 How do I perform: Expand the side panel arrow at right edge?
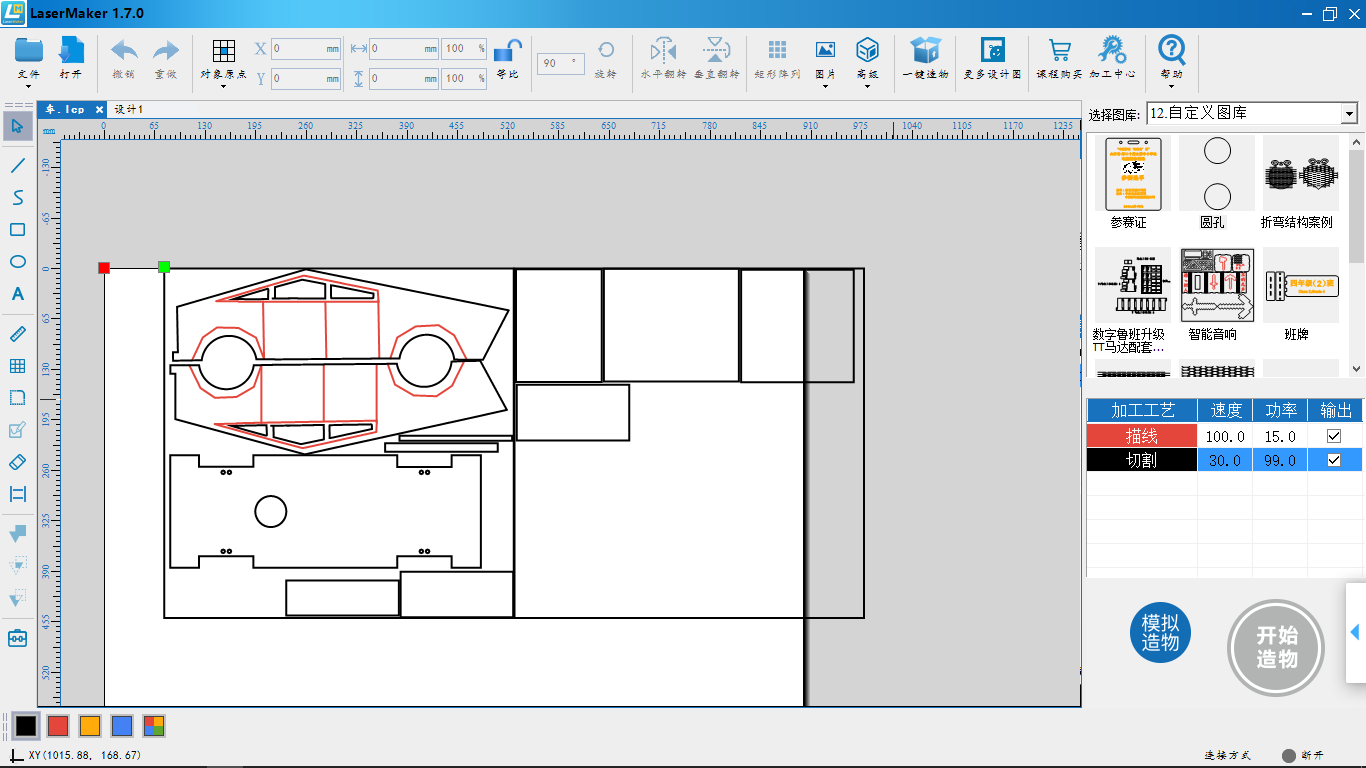1355,632
